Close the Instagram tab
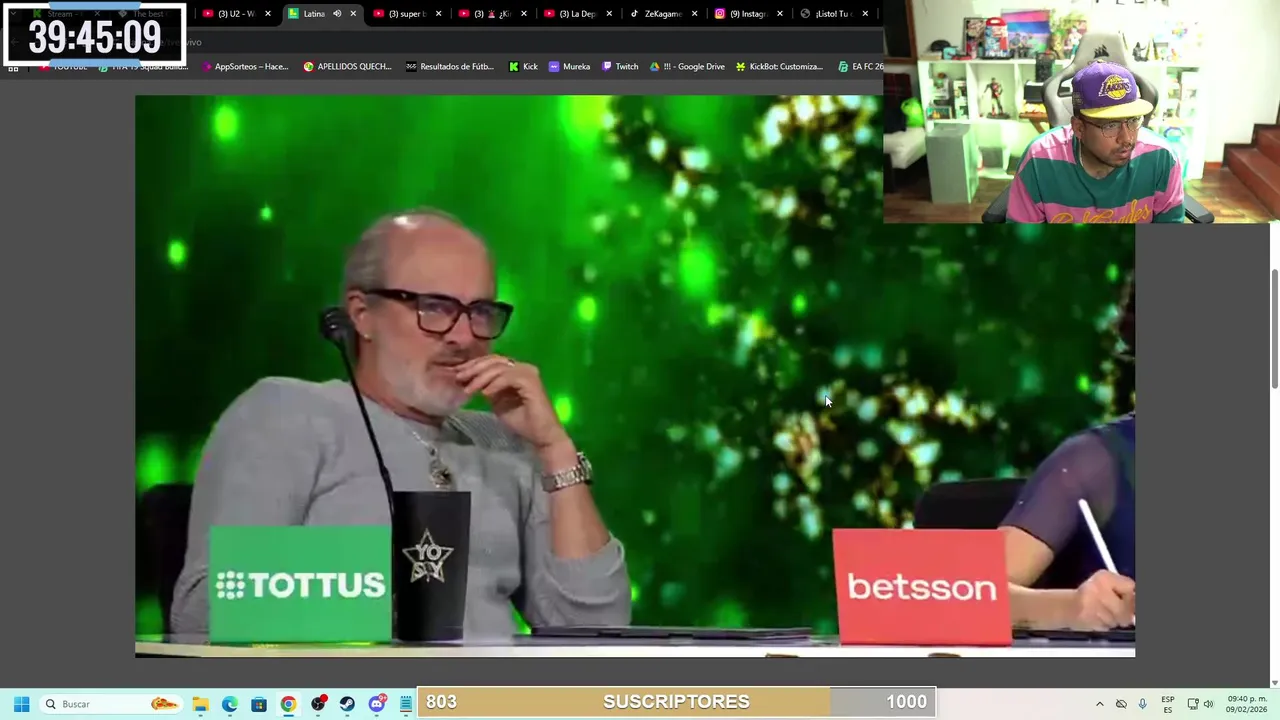Image resolution: width=1280 pixels, height=720 pixels. coord(780,13)
